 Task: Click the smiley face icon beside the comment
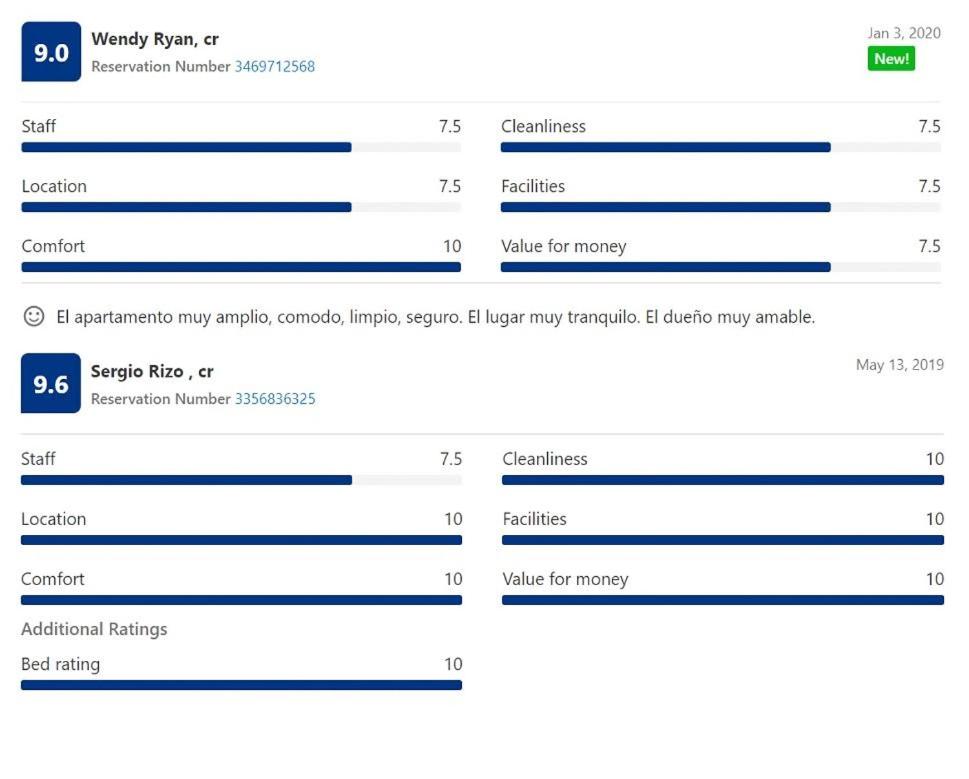(34, 316)
